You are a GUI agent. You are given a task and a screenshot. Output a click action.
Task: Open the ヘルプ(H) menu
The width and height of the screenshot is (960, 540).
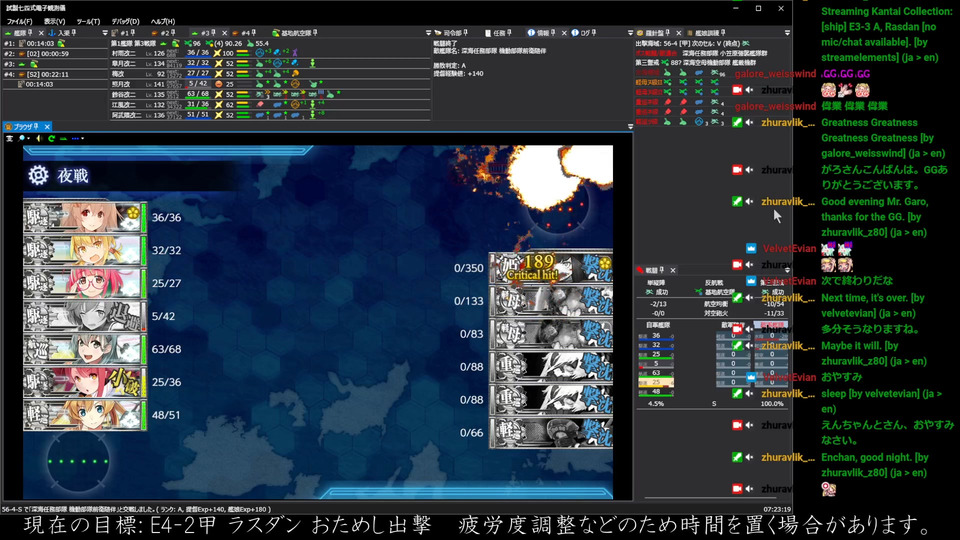point(162,21)
